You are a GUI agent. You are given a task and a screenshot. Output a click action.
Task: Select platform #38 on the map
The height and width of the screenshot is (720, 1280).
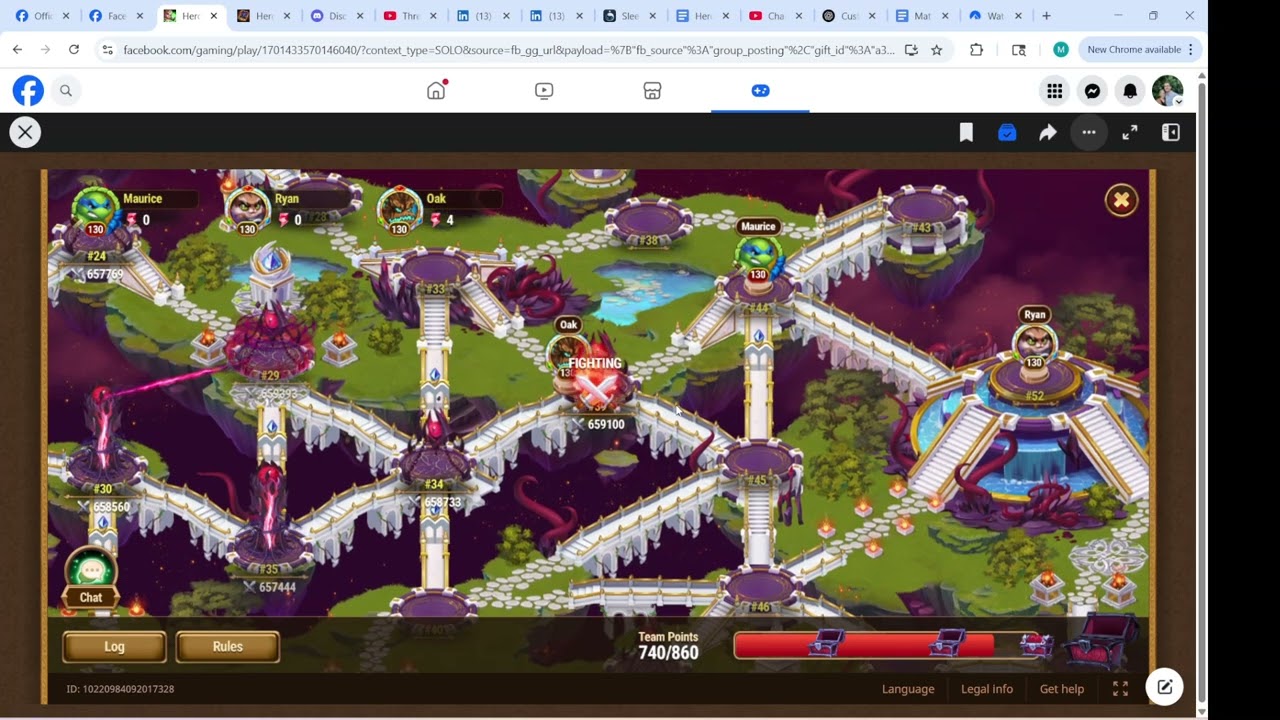648,224
